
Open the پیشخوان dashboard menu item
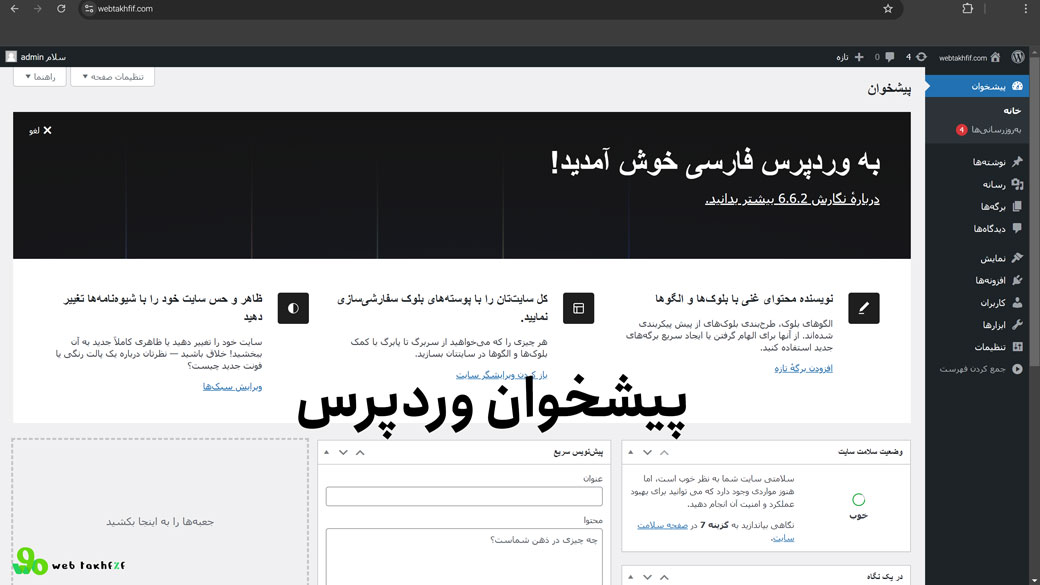coord(979,86)
